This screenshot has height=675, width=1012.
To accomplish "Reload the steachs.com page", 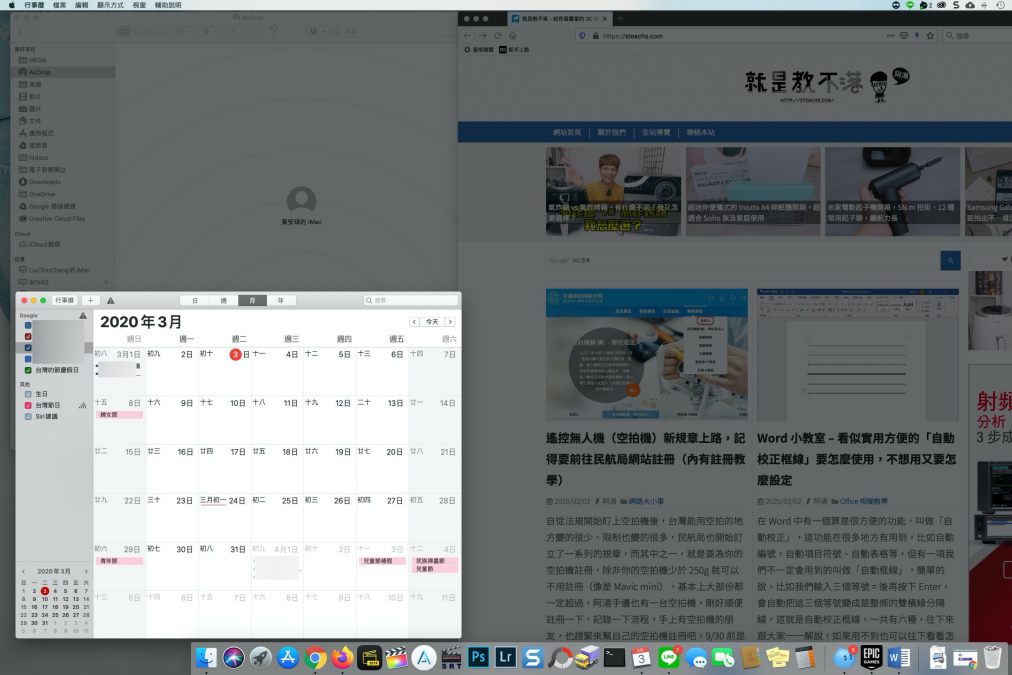I will coord(498,35).
